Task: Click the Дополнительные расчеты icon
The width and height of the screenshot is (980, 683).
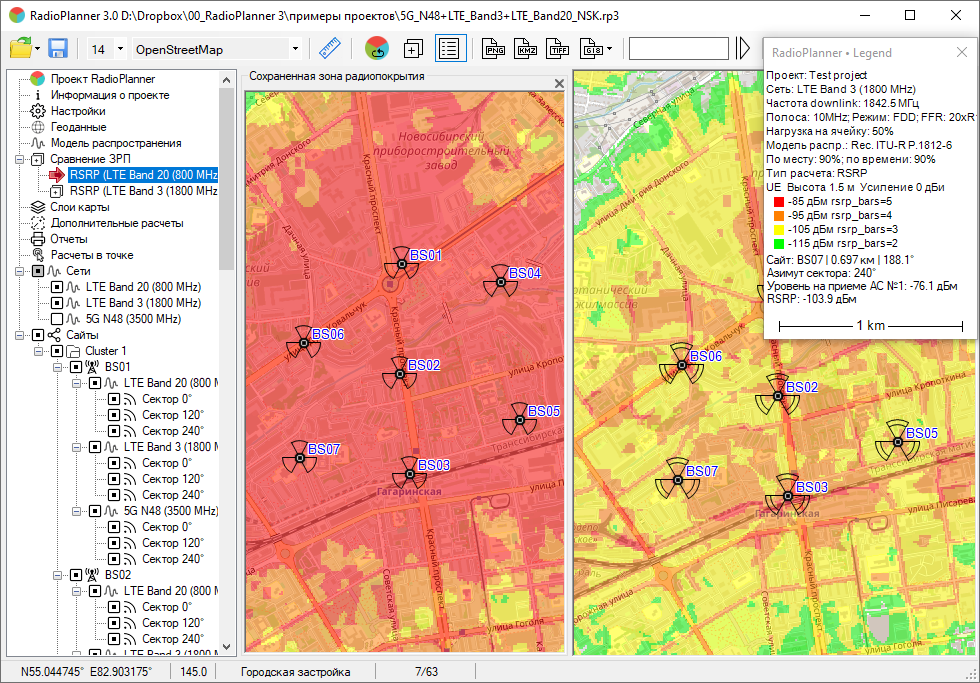Action: [x=38, y=223]
